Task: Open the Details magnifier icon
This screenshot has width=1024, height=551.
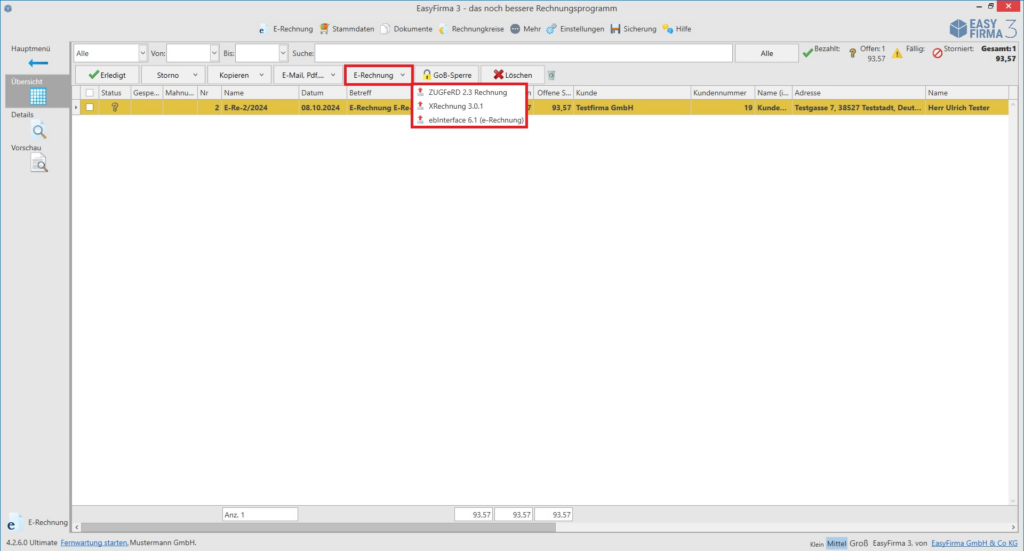Action: tap(39, 131)
